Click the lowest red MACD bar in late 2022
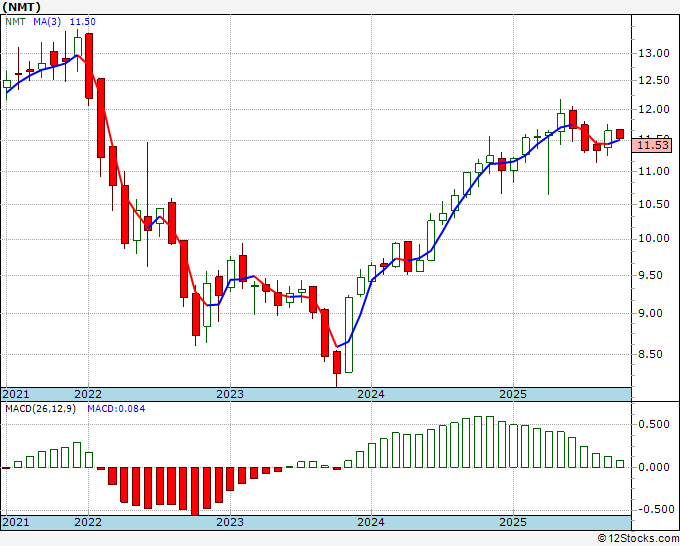 coord(195,491)
